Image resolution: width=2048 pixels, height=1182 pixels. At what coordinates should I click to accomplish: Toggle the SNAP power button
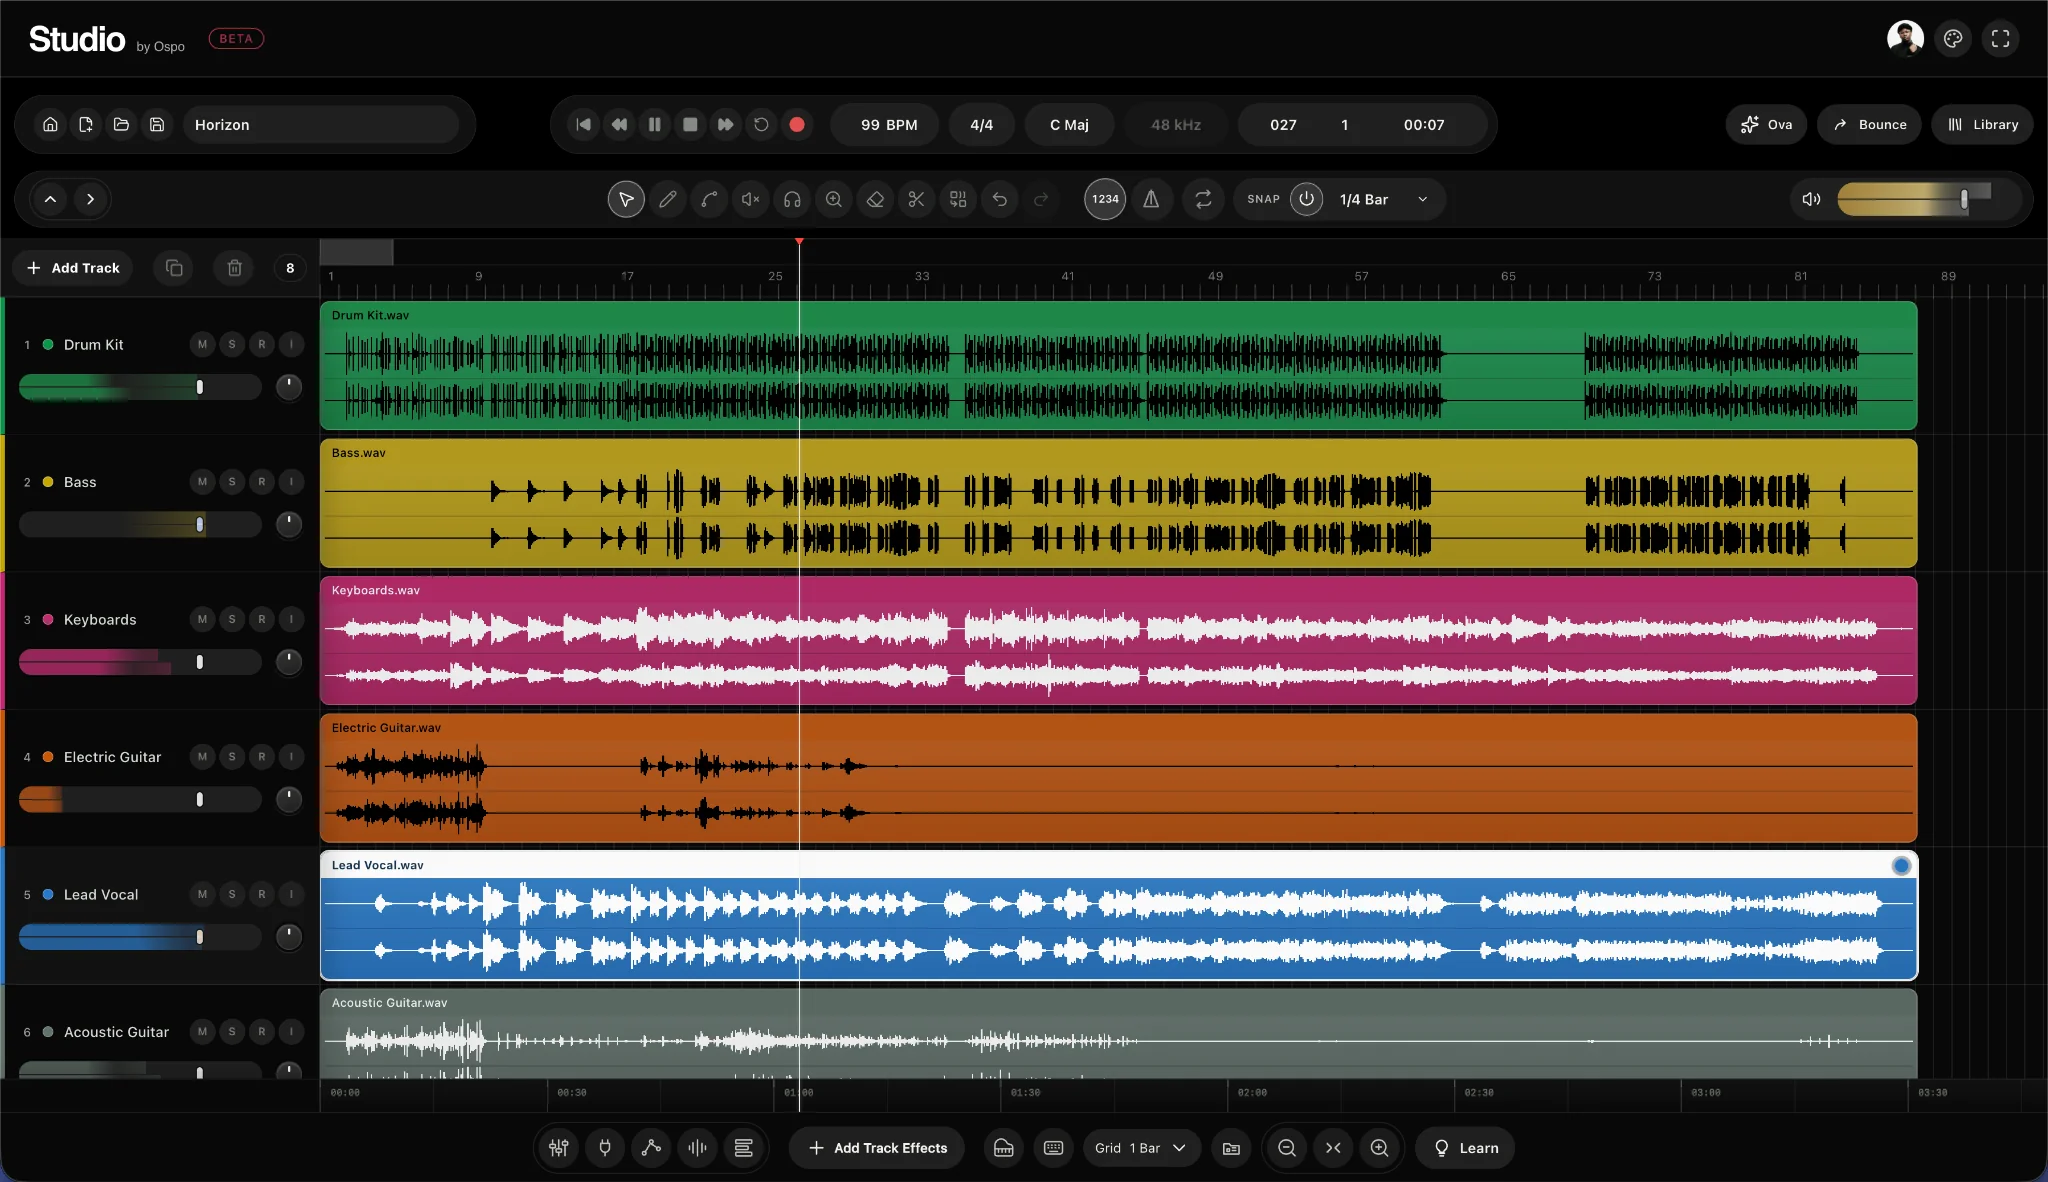1306,199
